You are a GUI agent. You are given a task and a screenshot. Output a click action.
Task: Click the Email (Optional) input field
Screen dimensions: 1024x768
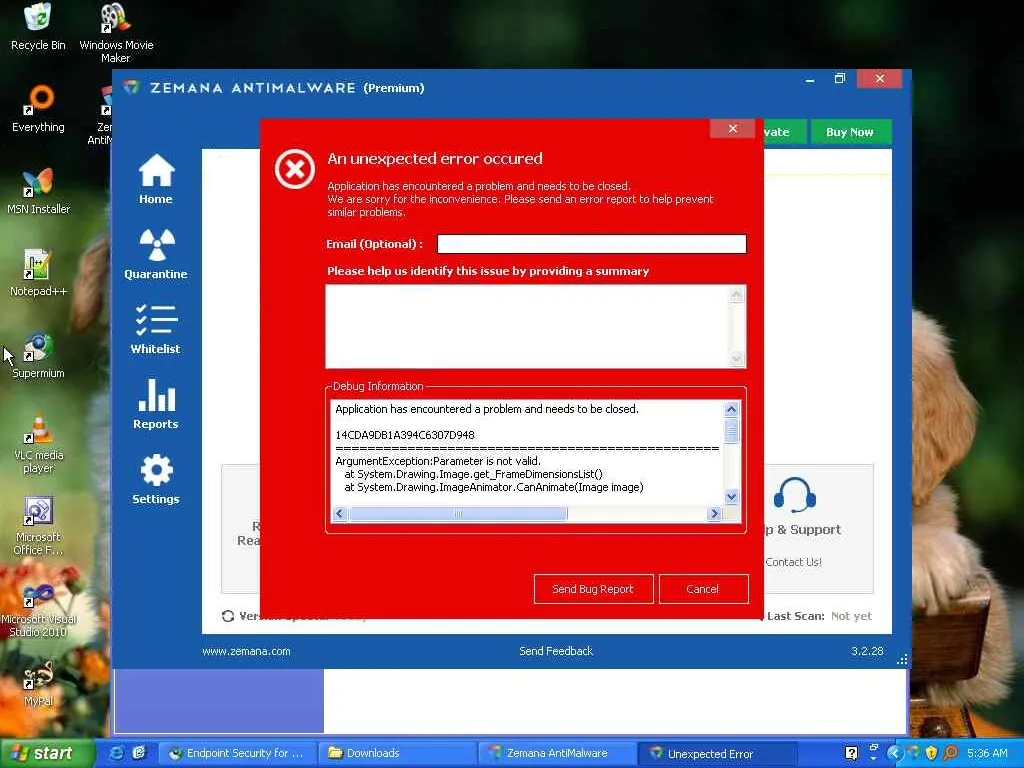point(592,244)
